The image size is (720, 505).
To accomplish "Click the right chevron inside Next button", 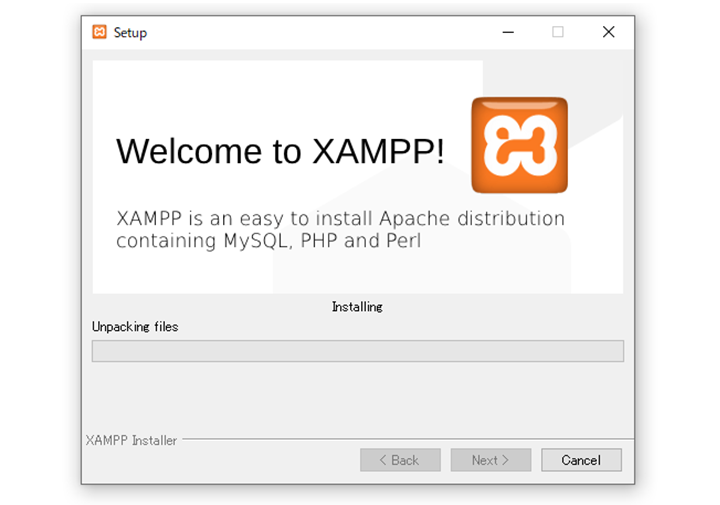I will click(505, 460).
